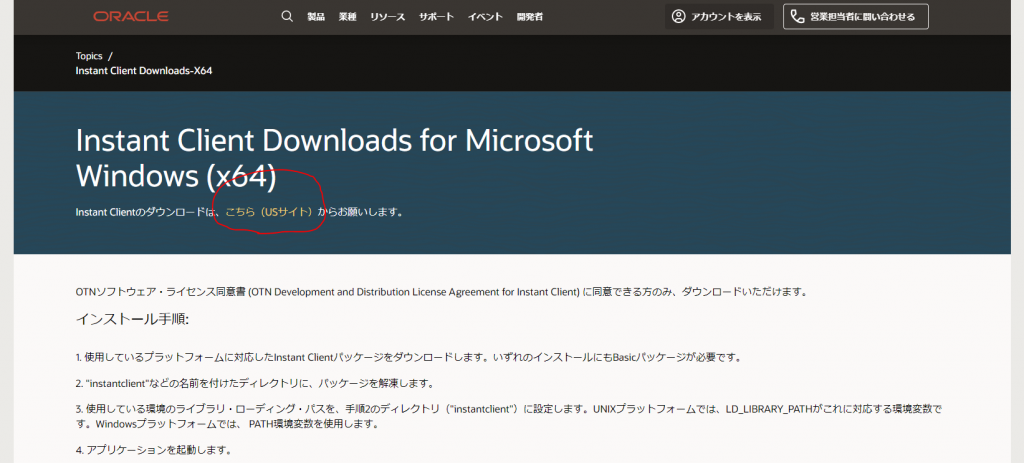Click the Instant Client Downloads-X64 breadcrumb
The height and width of the screenshot is (463, 1024).
(143, 71)
